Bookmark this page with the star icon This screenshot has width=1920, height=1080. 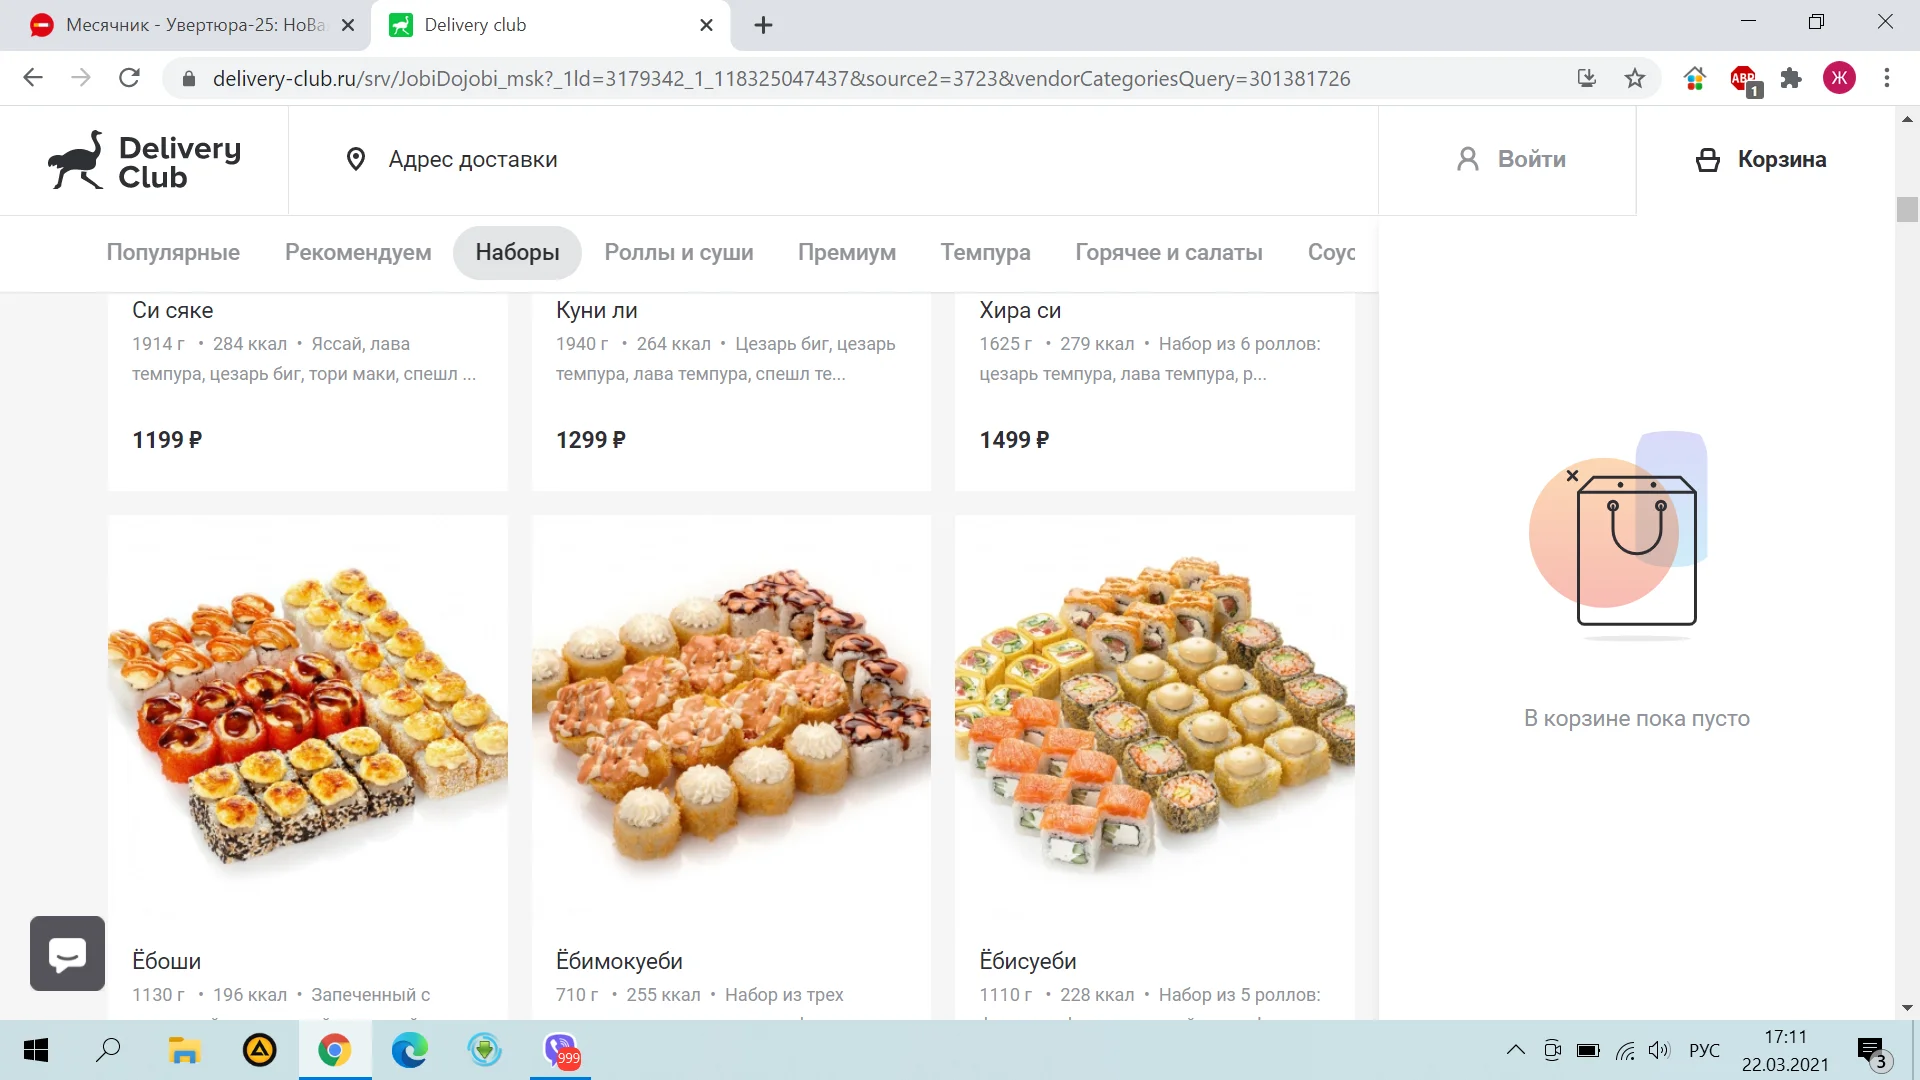(x=1636, y=78)
